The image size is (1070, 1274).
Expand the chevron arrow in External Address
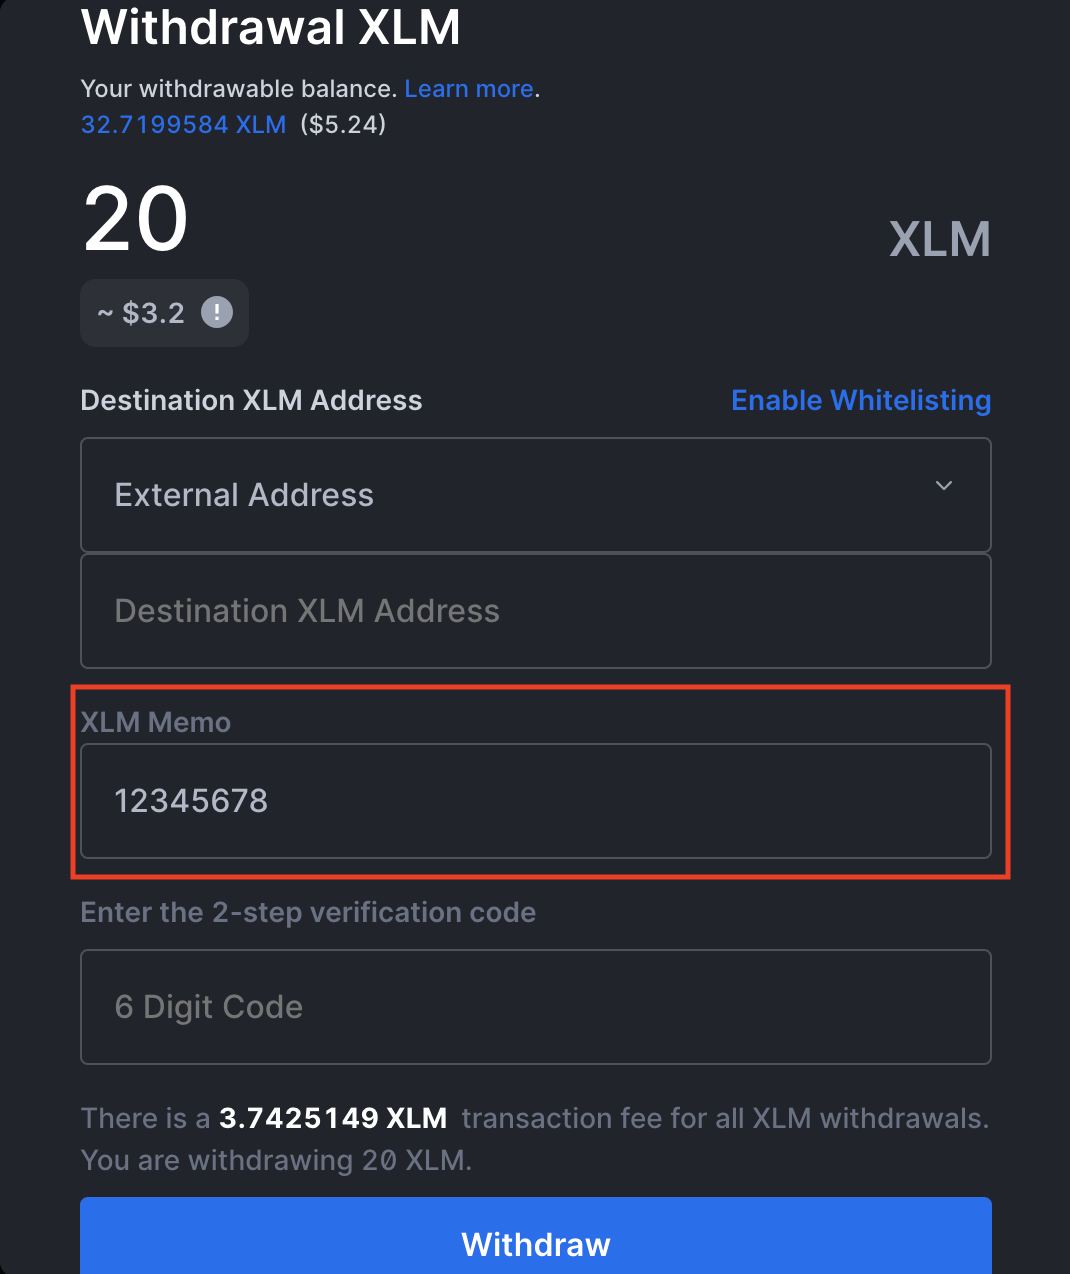[x=943, y=486]
